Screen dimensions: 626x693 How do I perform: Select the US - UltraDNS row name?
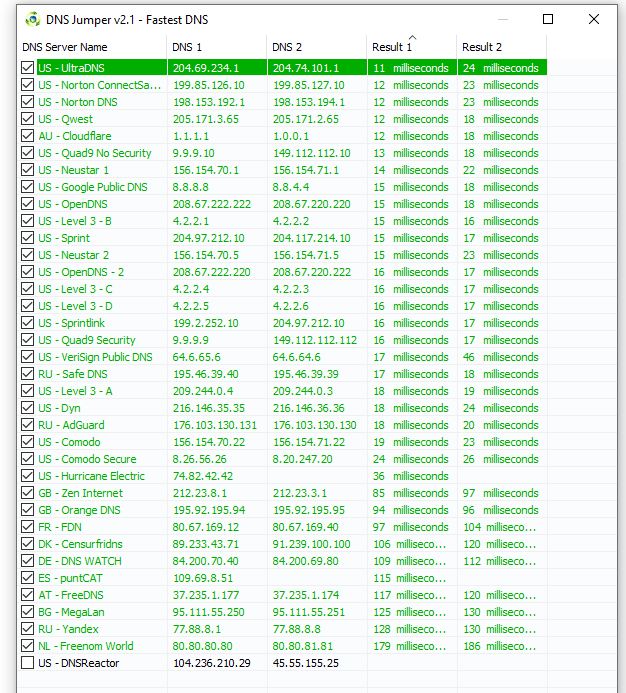pos(71,68)
